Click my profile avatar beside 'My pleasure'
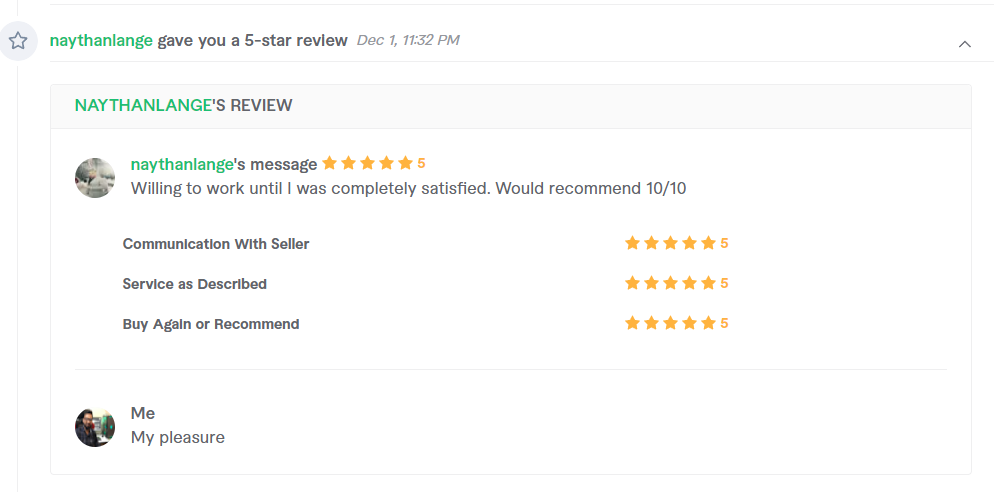 tap(95, 427)
